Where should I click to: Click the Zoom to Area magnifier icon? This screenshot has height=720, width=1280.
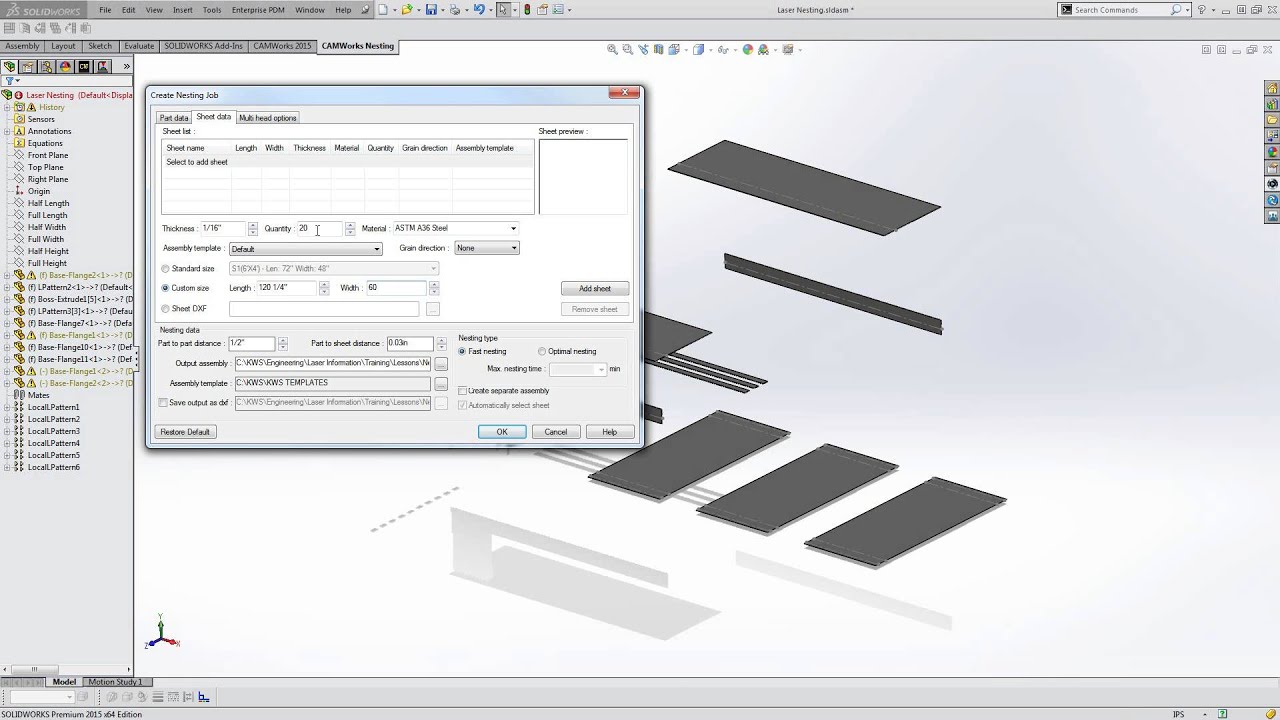click(x=628, y=49)
